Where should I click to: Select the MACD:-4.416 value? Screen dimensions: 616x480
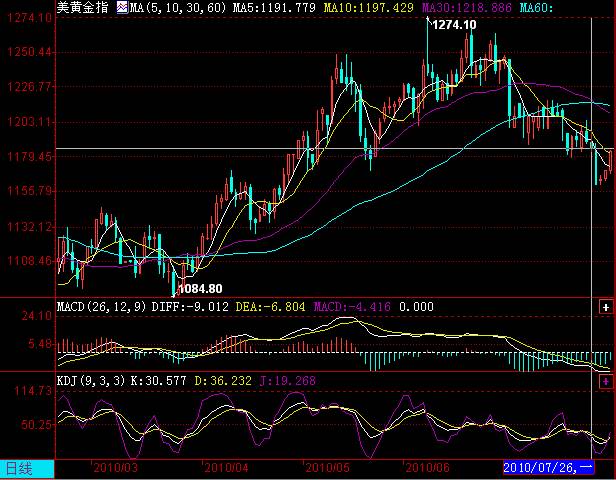click(x=352, y=307)
